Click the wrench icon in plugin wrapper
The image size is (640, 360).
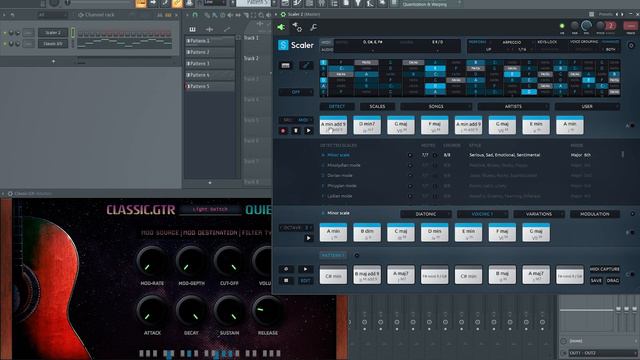click(x=313, y=27)
